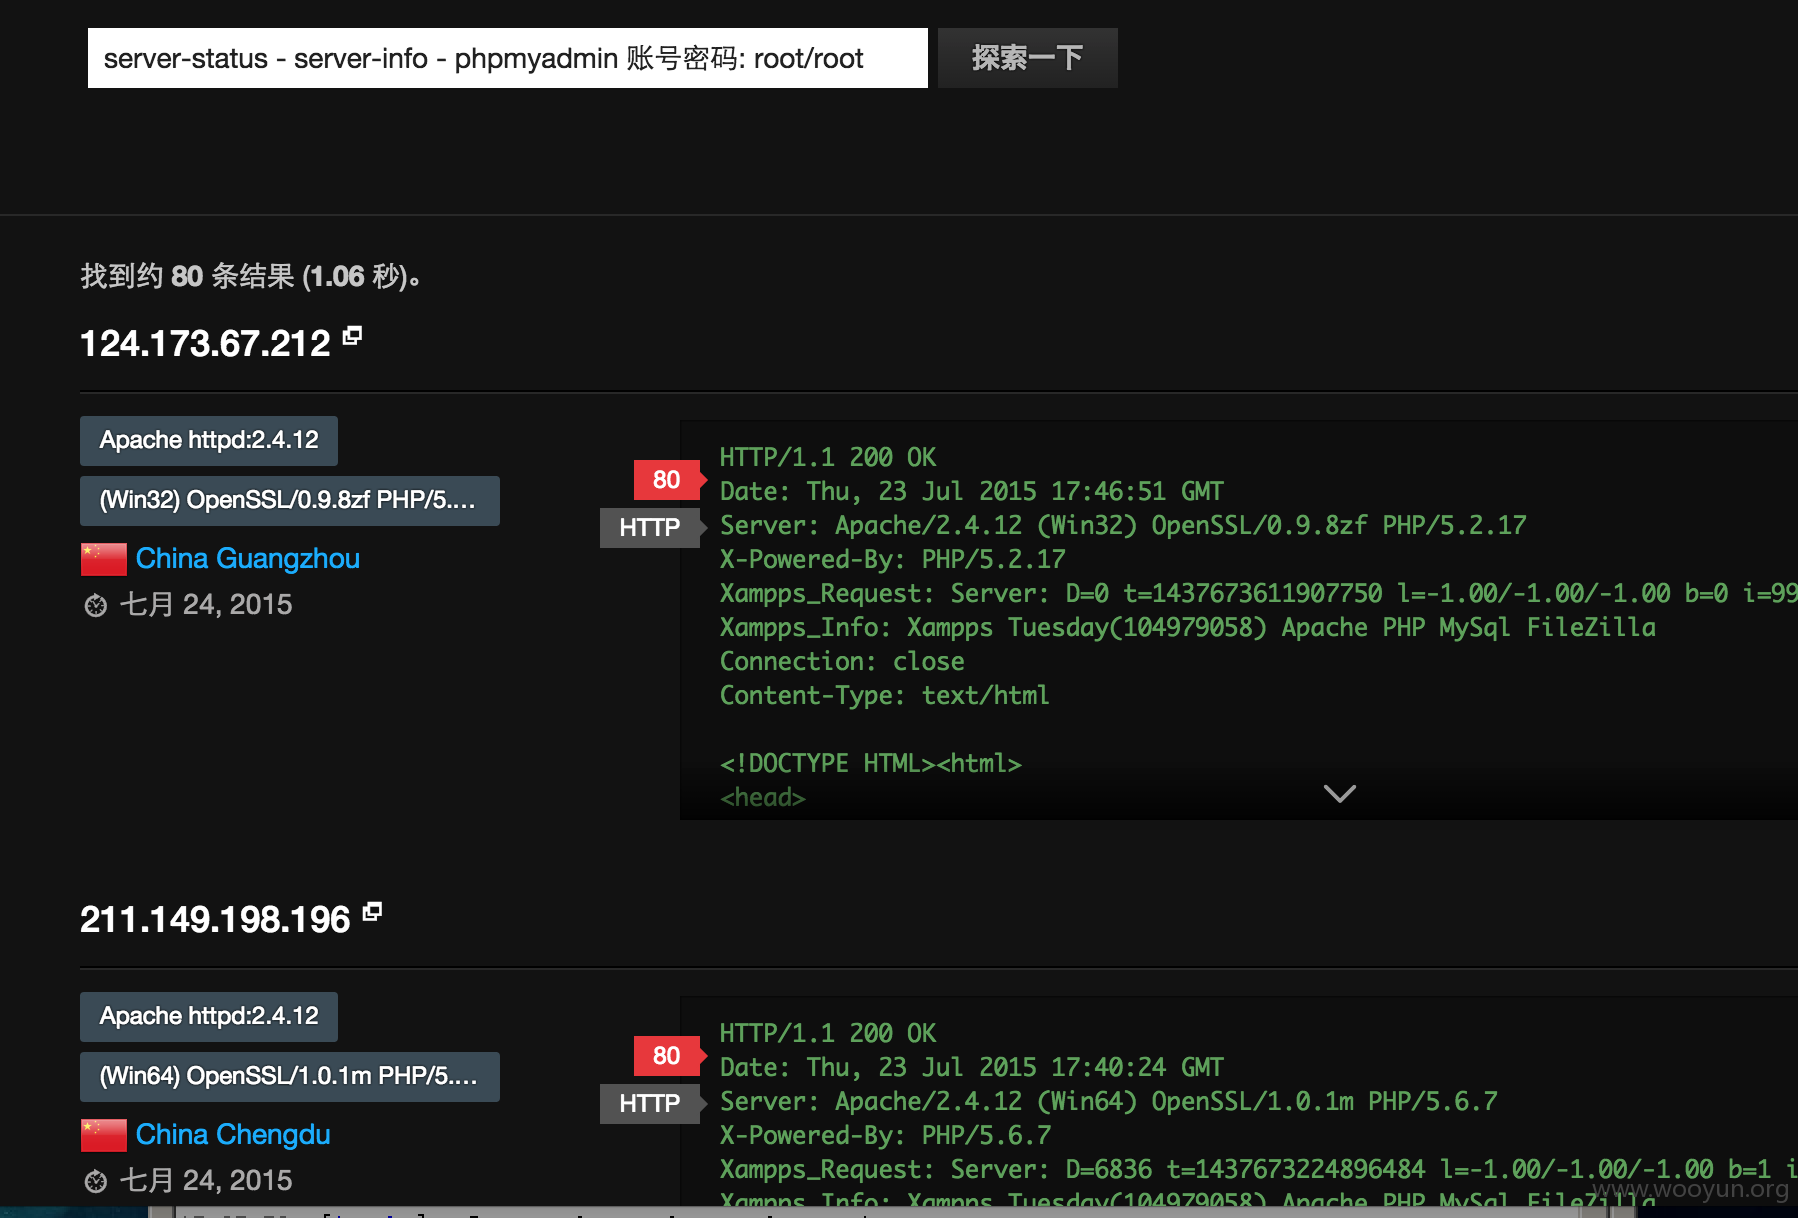This screenshot has width=1798, height=1218.
Task: Click 'Date: Thu, 23 Jul 2015 17:40:24 GMT' line
Action: click(x=972, y=1068)
